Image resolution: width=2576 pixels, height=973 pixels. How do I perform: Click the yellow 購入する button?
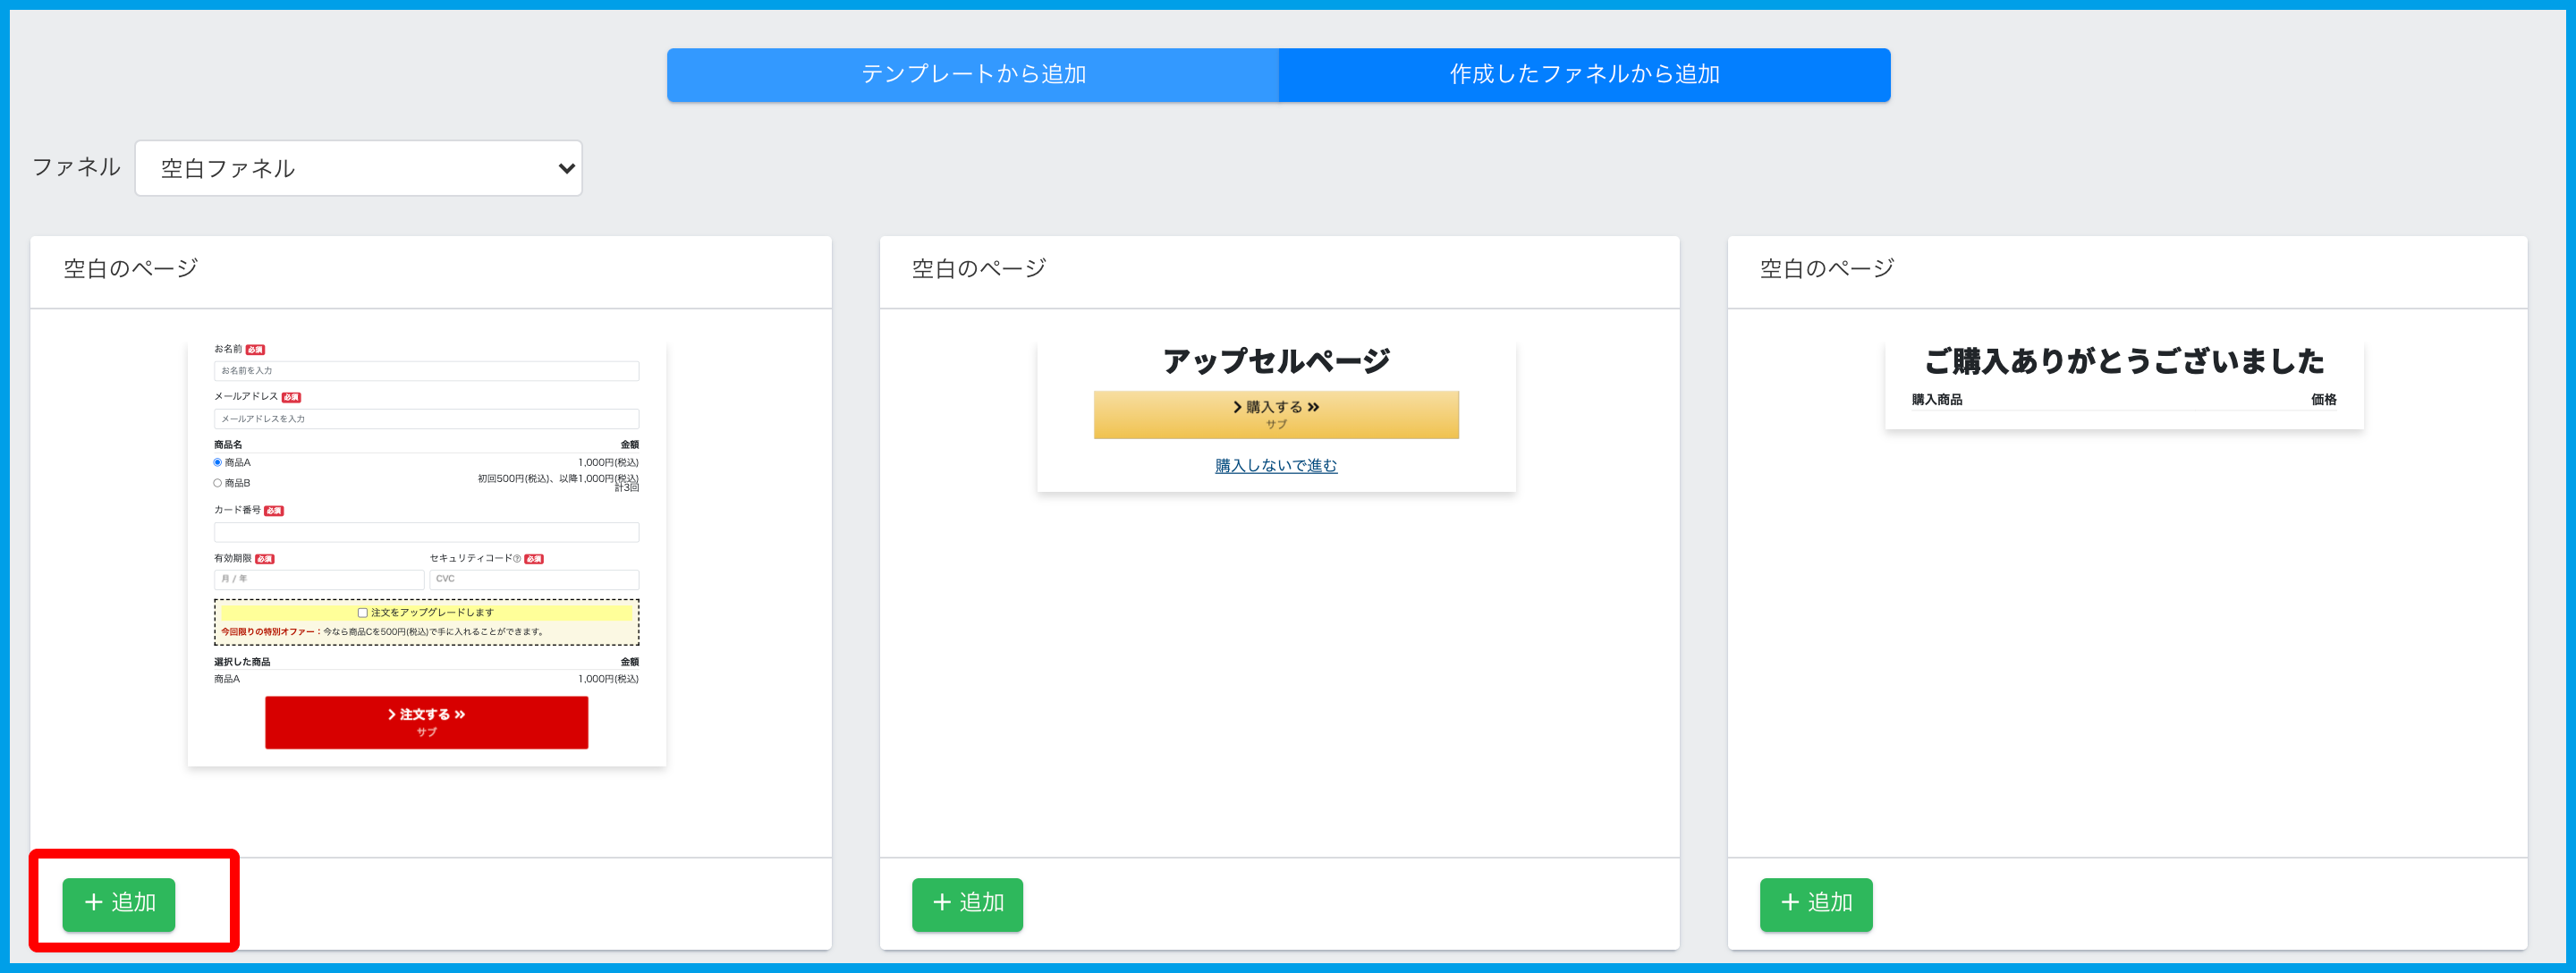(x=1276, y=414)
